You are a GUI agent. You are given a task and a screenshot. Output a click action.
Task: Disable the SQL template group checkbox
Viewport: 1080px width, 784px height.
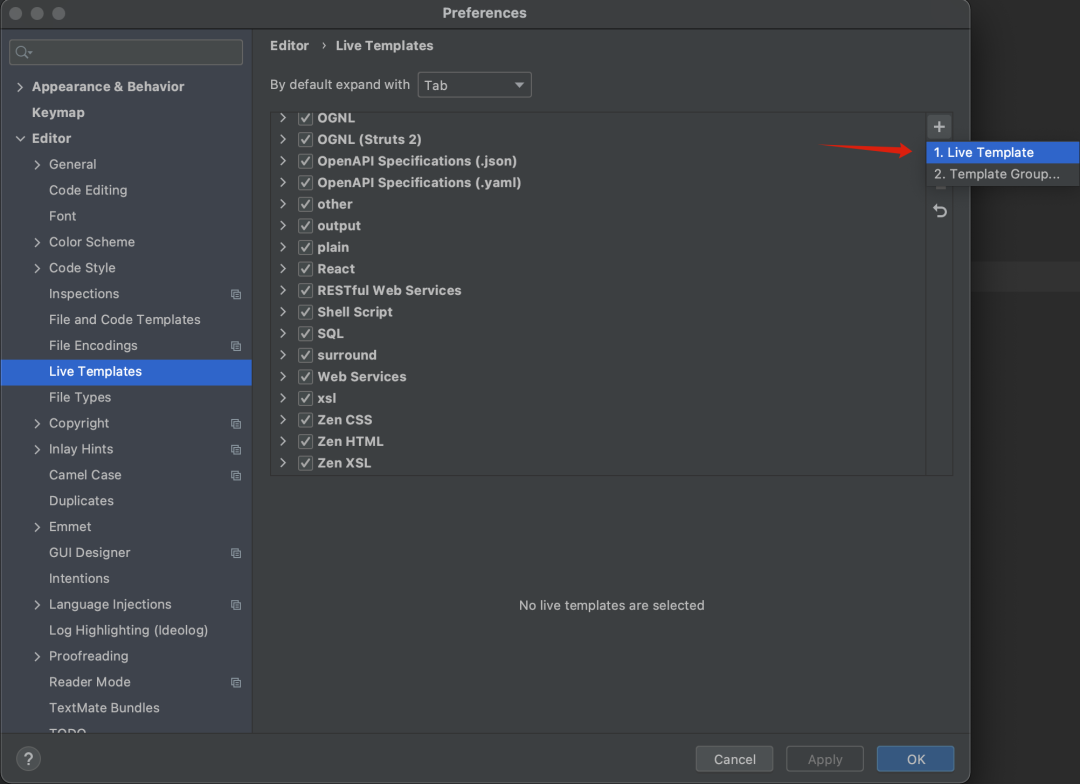[x=305, y=333]
